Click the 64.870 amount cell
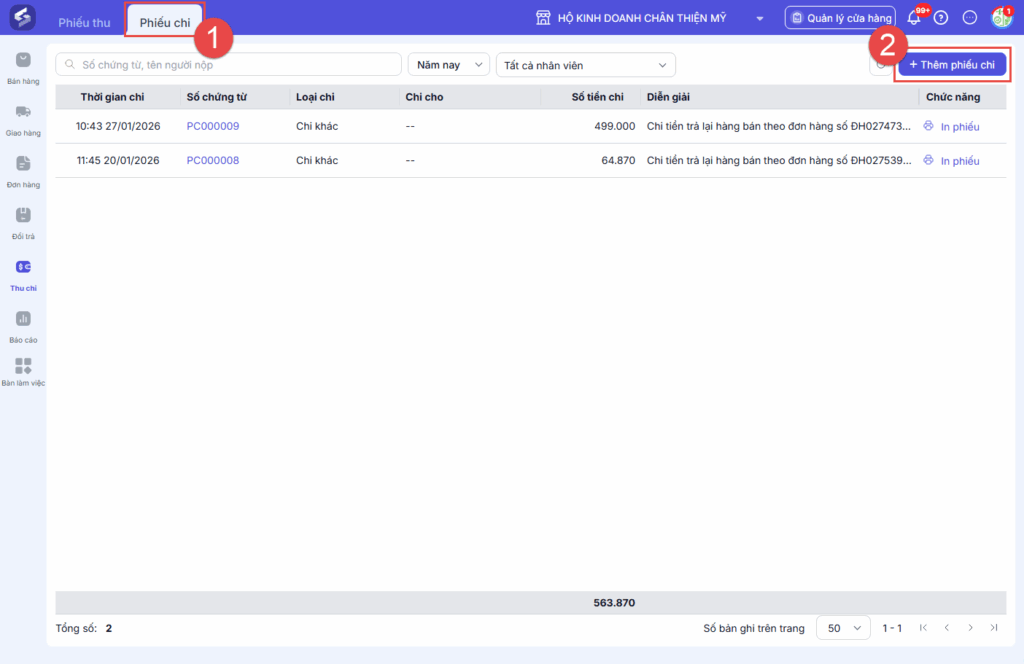The image size is (1024, 664). pyautogui.click(x=618, y=160)
